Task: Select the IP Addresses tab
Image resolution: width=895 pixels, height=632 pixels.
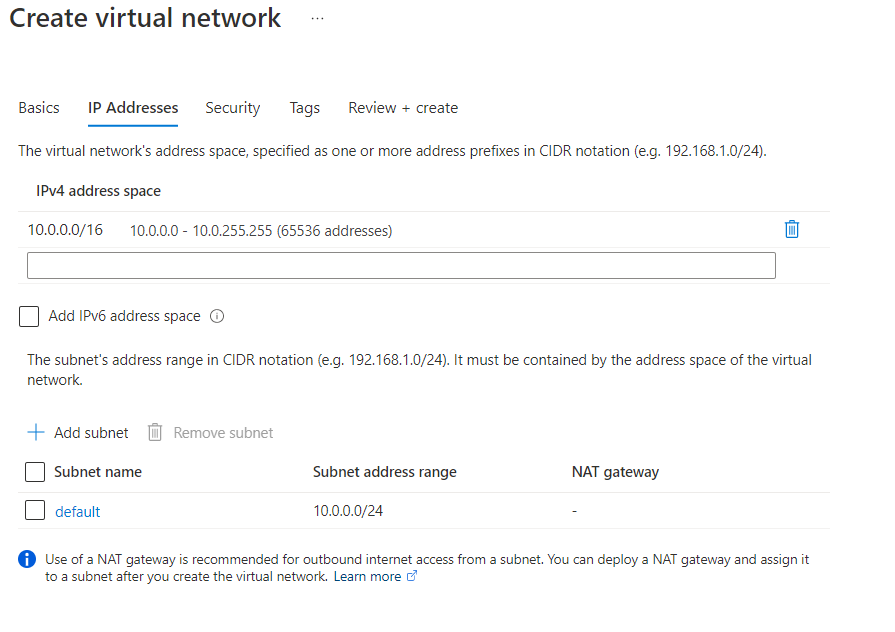Action: (x=133, y=108)
